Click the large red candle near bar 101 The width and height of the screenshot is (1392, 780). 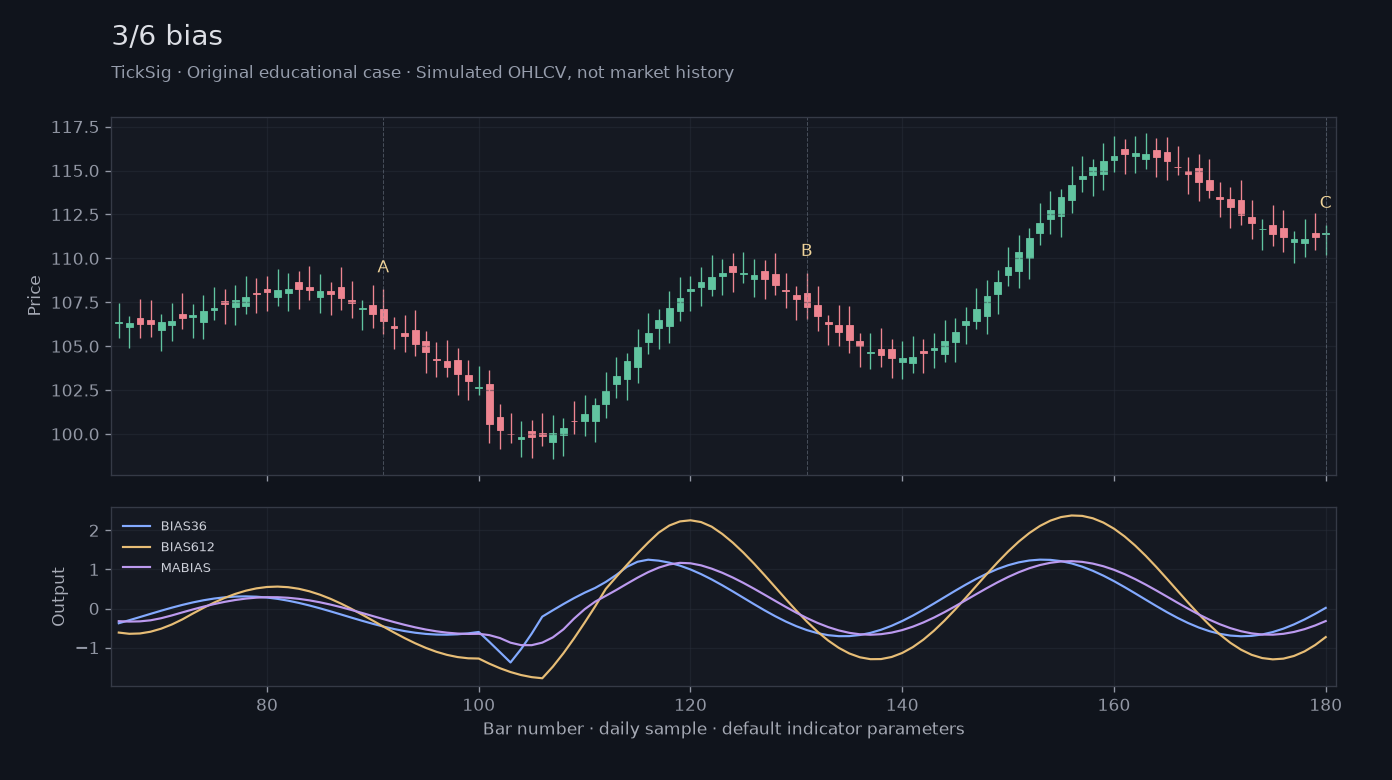(490, 404)
